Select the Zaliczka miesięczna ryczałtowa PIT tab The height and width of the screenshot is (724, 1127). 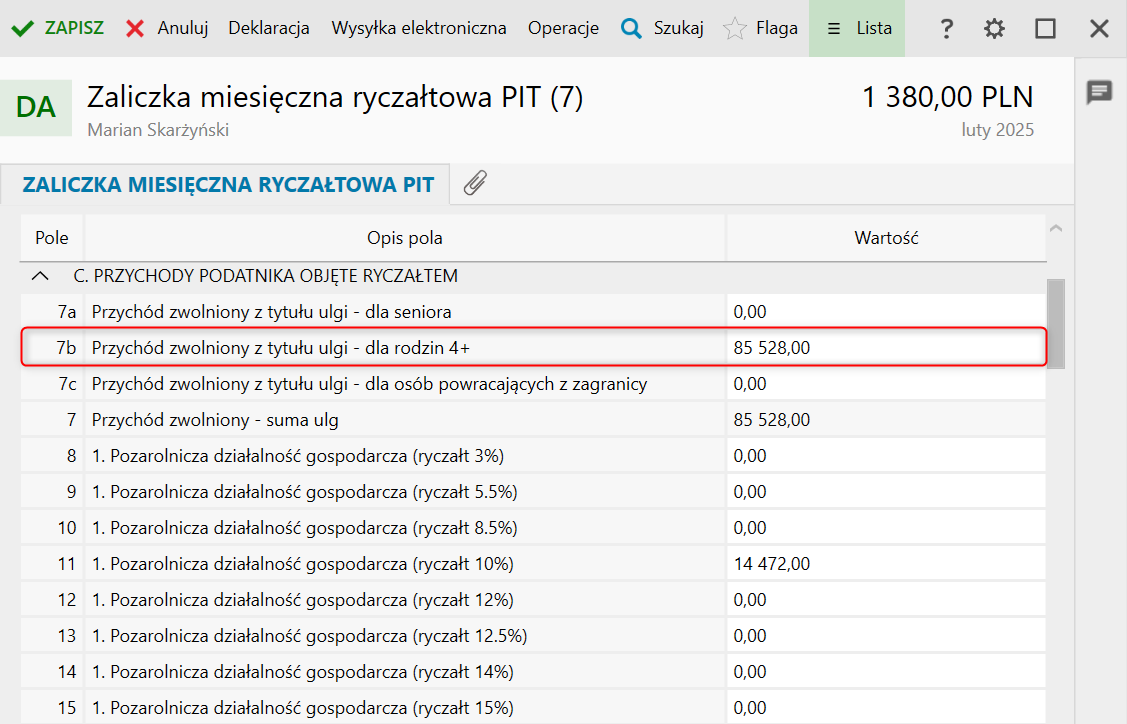coord(228,185)
